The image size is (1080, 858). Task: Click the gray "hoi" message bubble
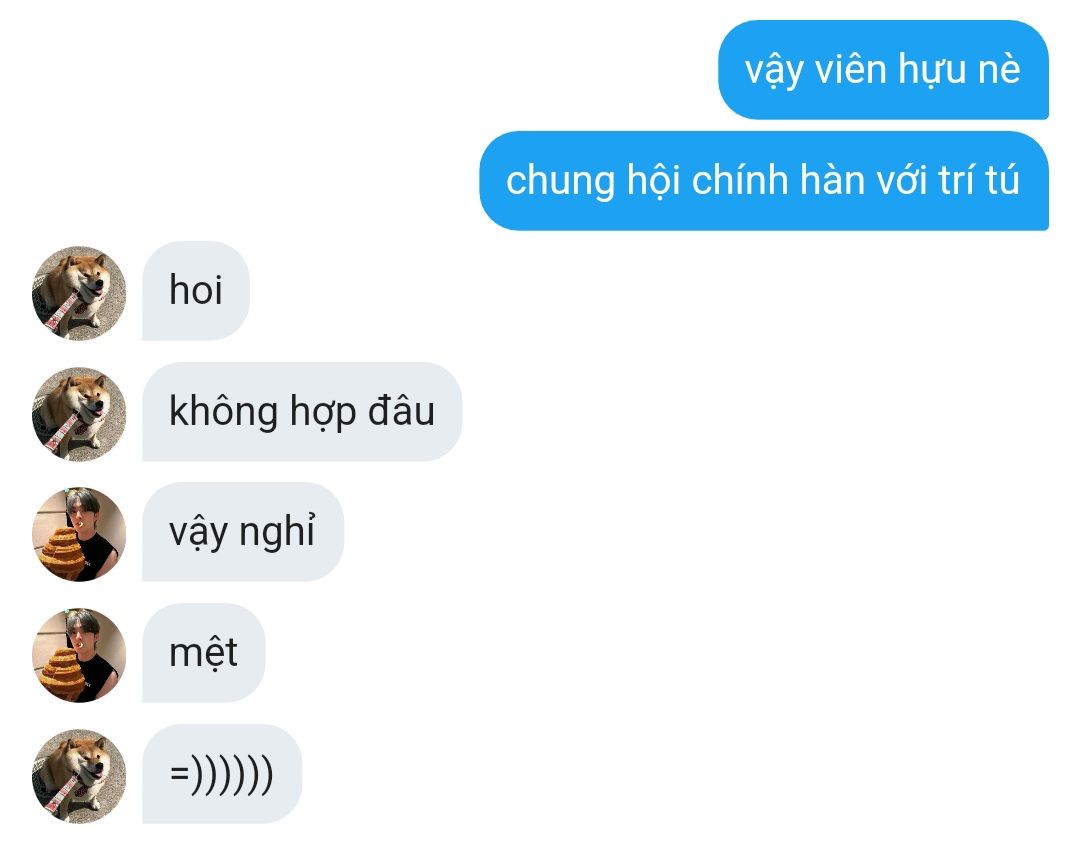pyautogui.click(x=196, y=291)
